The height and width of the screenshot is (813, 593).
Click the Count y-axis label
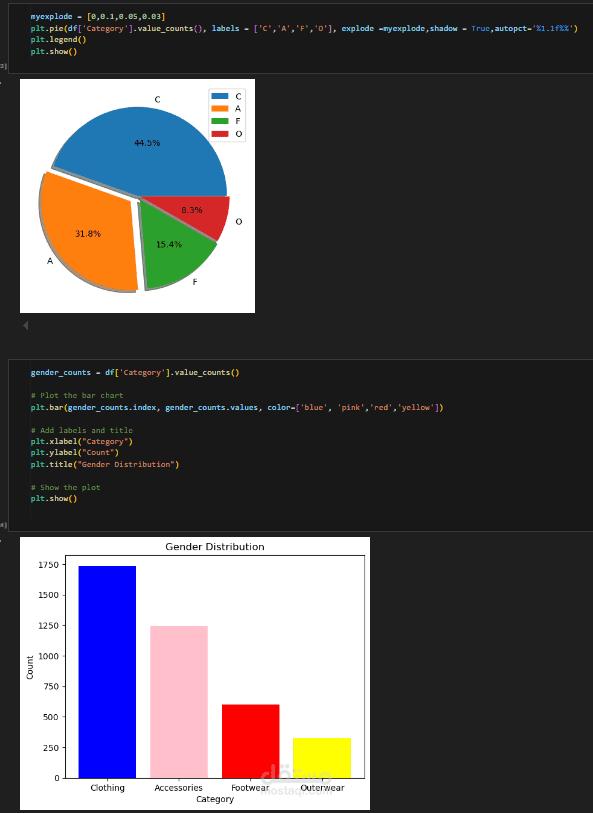pos(30,667)
